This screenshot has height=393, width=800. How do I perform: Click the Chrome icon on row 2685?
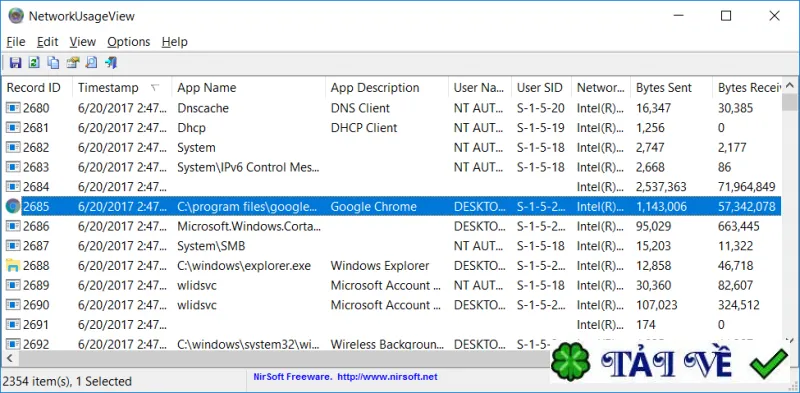(x=12, y=207)
